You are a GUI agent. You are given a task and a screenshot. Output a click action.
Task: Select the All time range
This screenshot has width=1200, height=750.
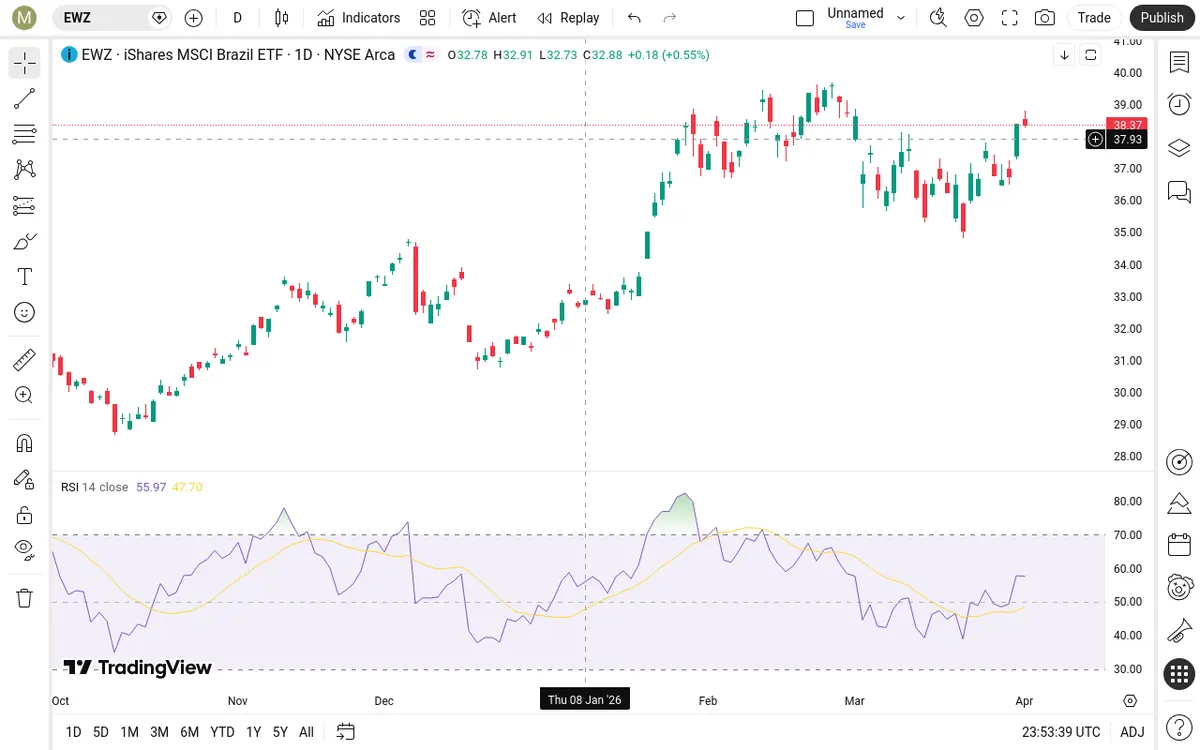coord(306,732)
